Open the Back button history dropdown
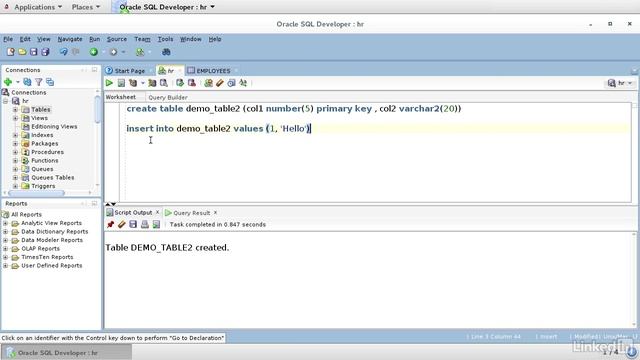Viewport: 640px width, 360px height. [x=103, y=52]
